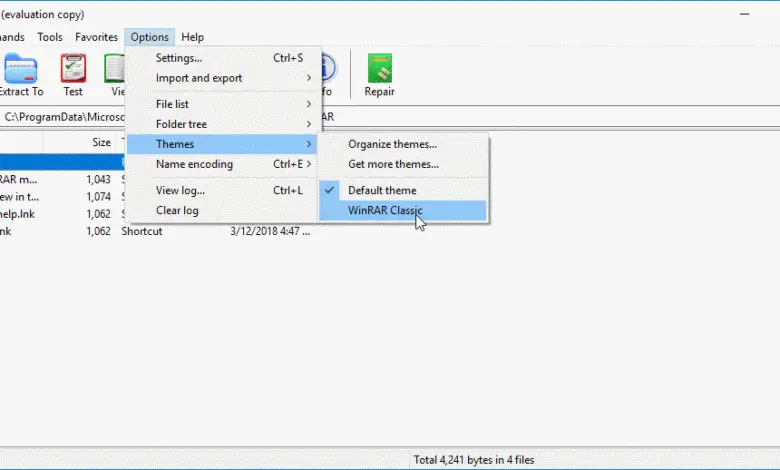Select the checked Default theme option

[x=402, y=190]
